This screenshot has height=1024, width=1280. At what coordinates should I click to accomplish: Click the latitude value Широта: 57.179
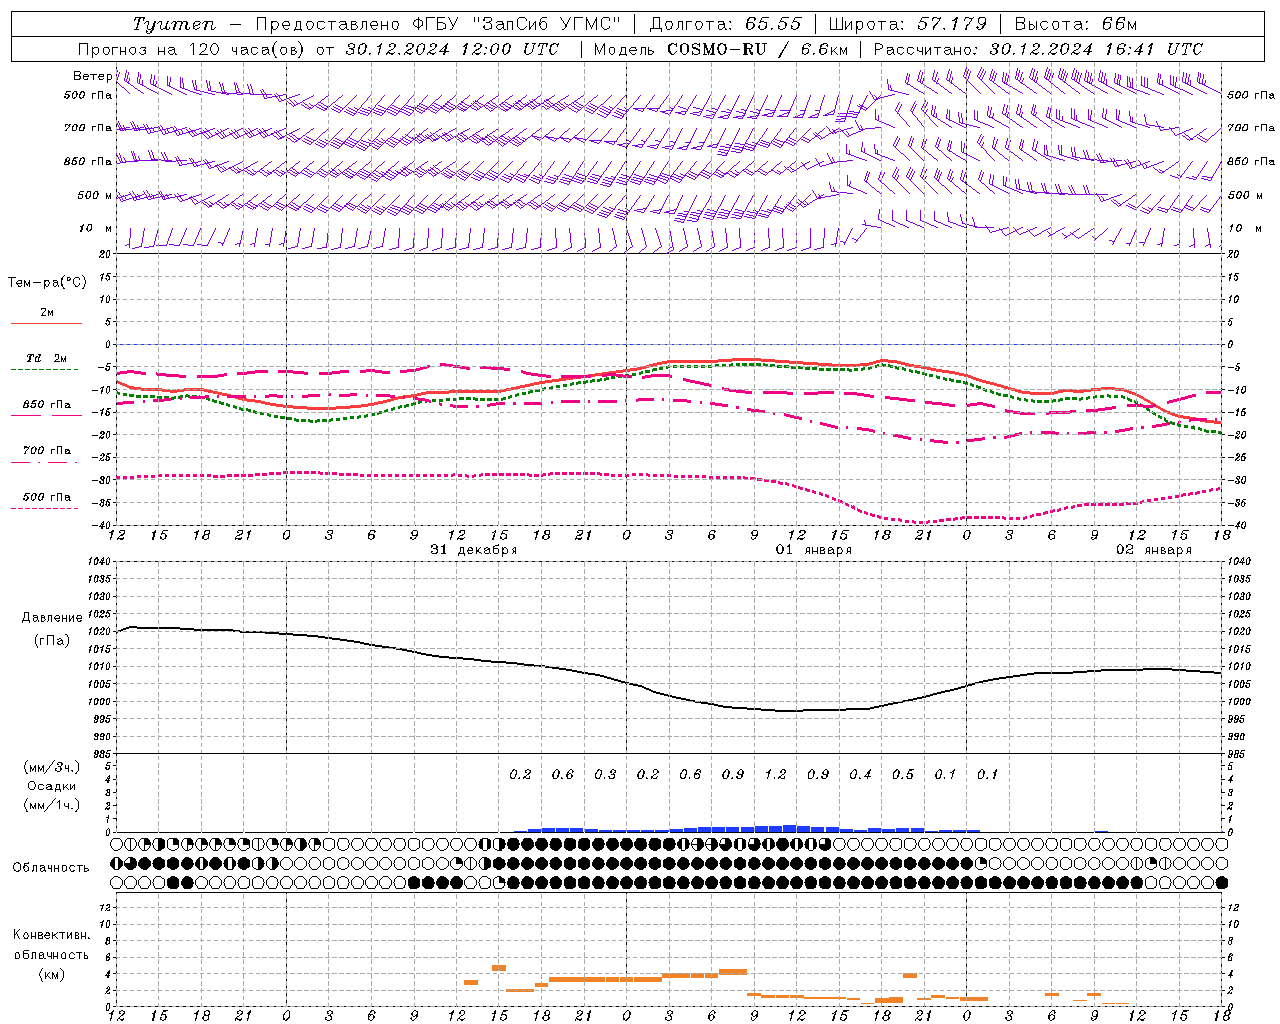click(x=907, y=24)
